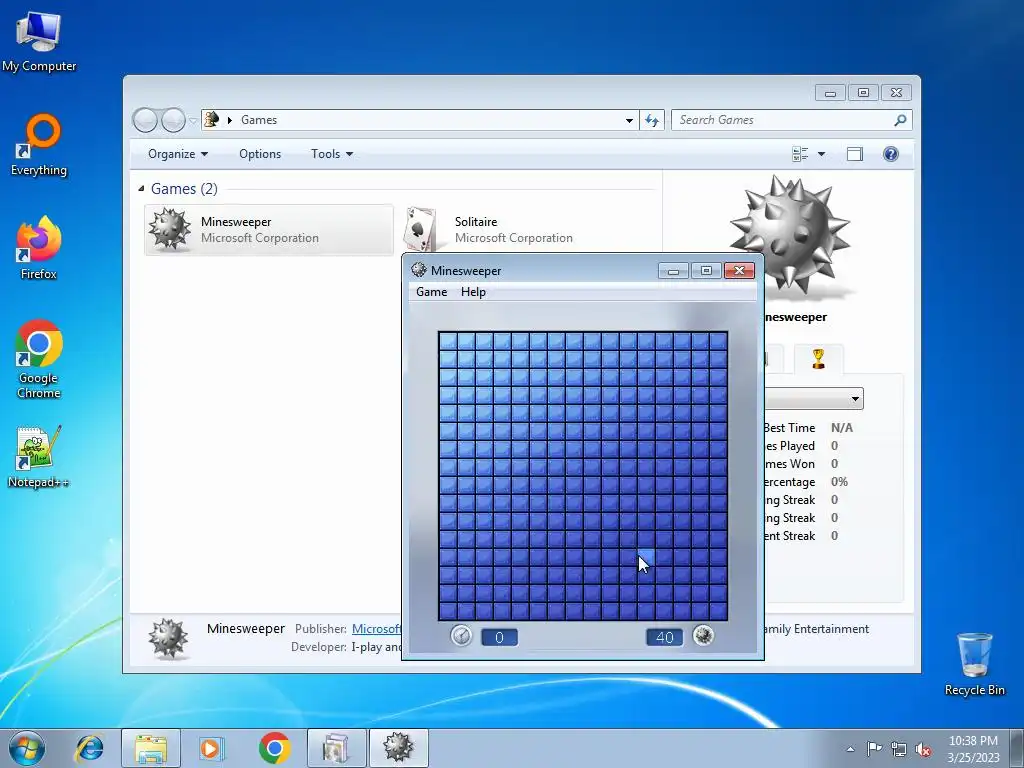The height and width of the screenshot is (768, 1024).
Task: Go back in the Games window
Action: pyautogui.click(x=145, y=120)
